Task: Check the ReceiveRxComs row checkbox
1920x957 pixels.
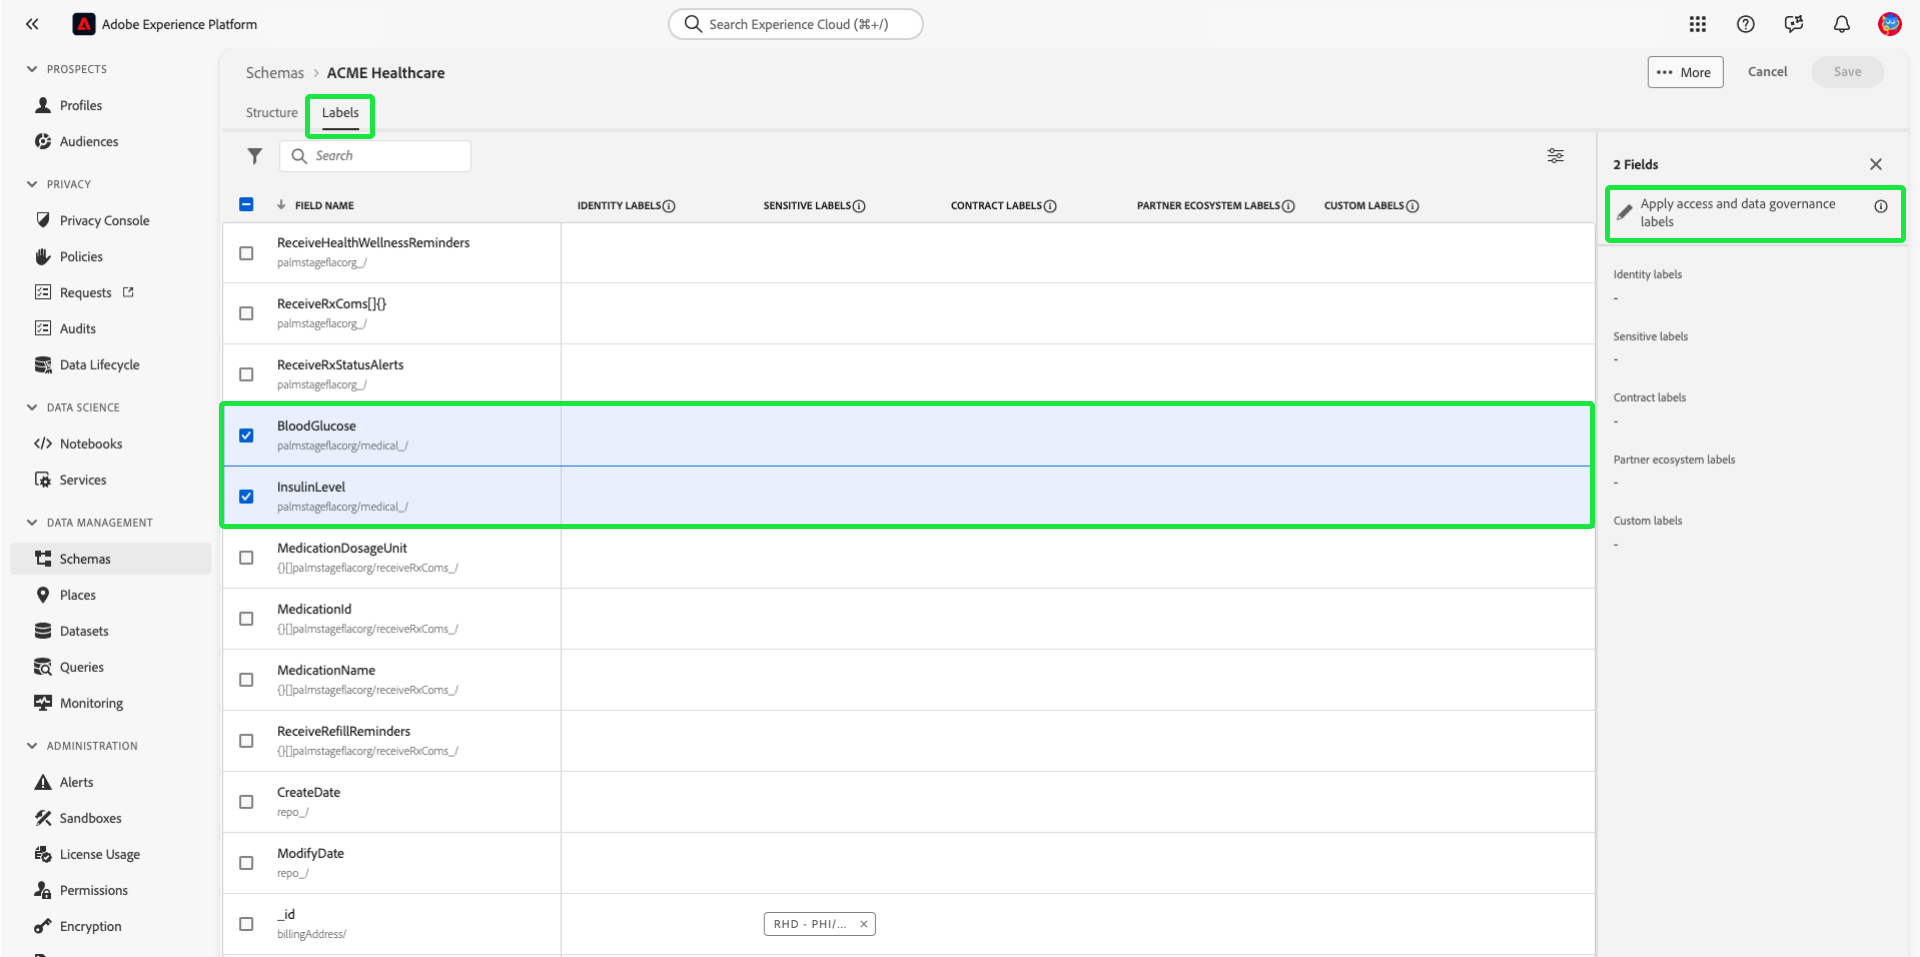Action: point(246,314)
